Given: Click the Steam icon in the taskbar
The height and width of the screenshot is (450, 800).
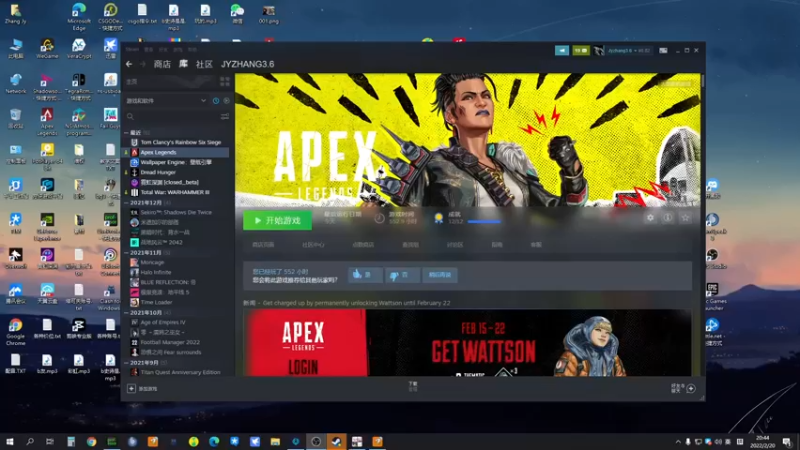Looking at the screenshot, I should click(336, 441).
